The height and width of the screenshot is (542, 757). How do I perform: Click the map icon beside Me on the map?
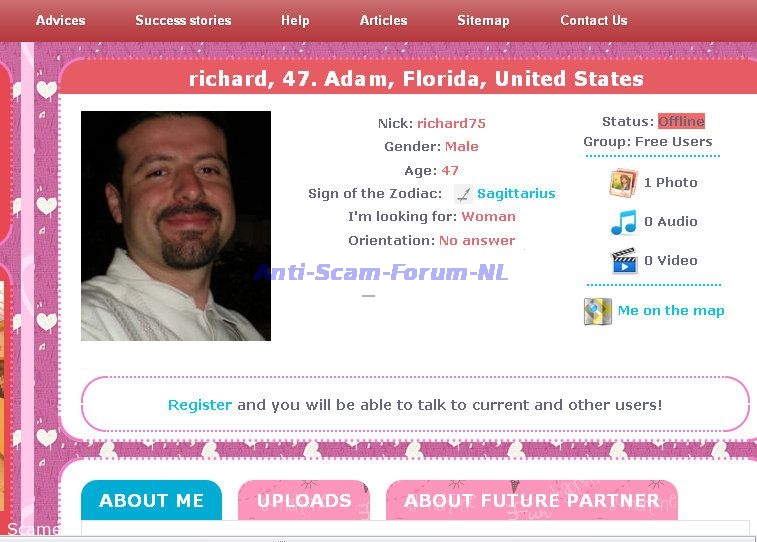[597, 311]
